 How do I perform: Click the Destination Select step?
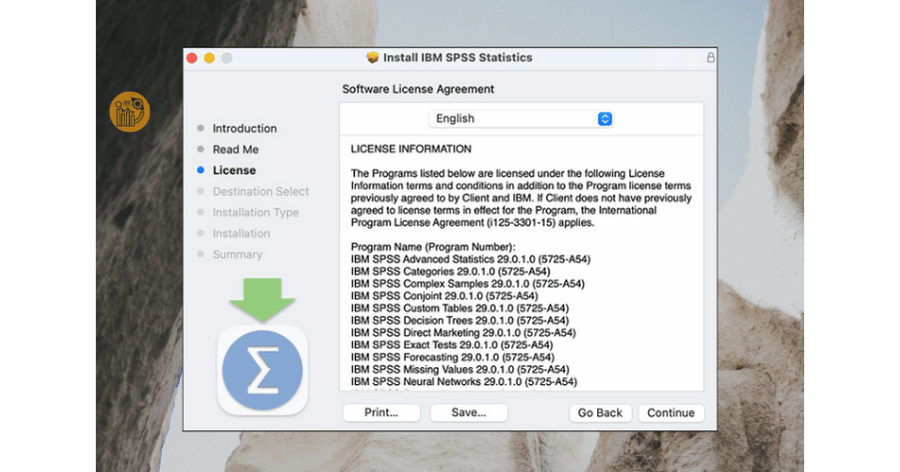point(260,192)
